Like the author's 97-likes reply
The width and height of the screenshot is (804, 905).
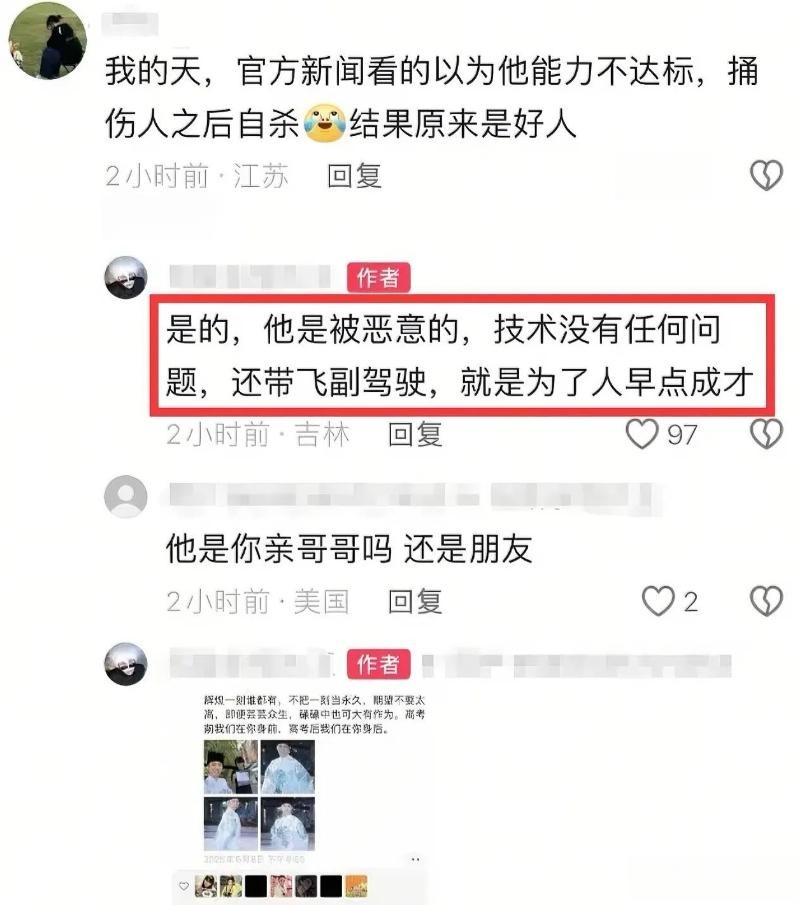click(x=642, y=433)
